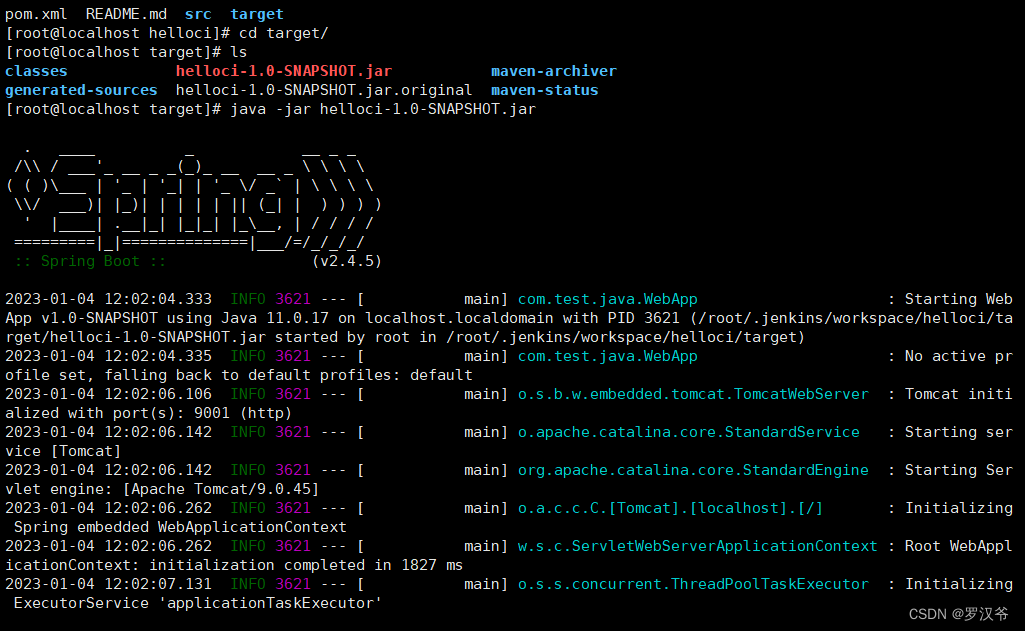Image resolution: width=1025 pixels, height=631 pixels.
Task: Click w.s.c.ServletWebServerApplicationContext logger name
Action: [x=697, y=545]
